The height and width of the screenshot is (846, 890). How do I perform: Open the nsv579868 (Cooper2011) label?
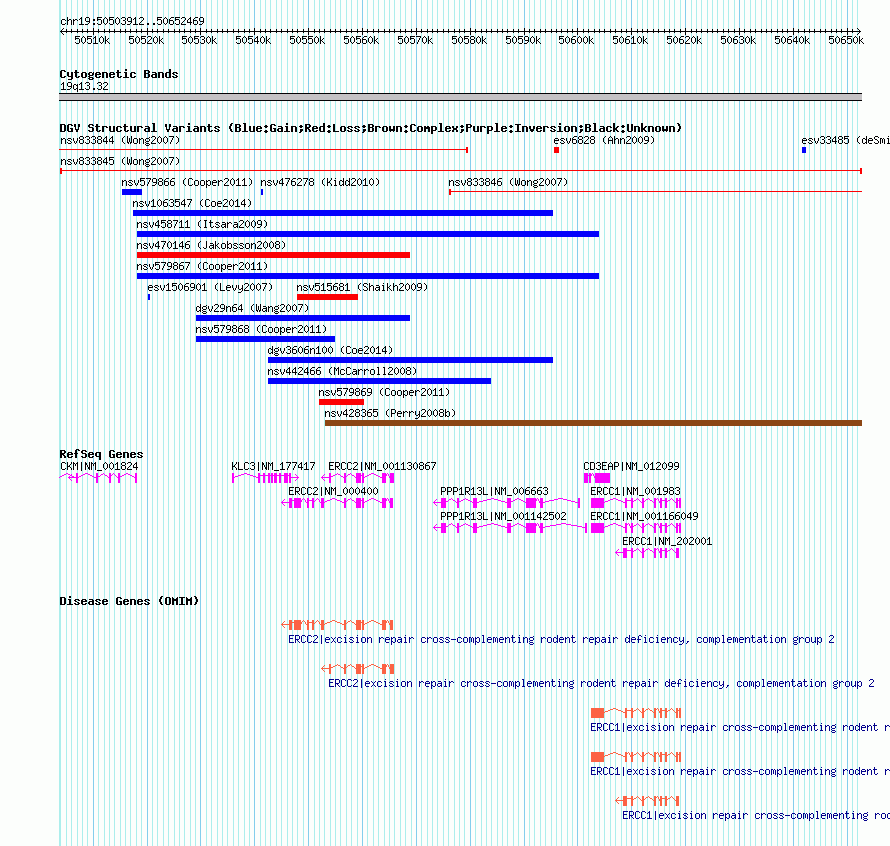261,329
